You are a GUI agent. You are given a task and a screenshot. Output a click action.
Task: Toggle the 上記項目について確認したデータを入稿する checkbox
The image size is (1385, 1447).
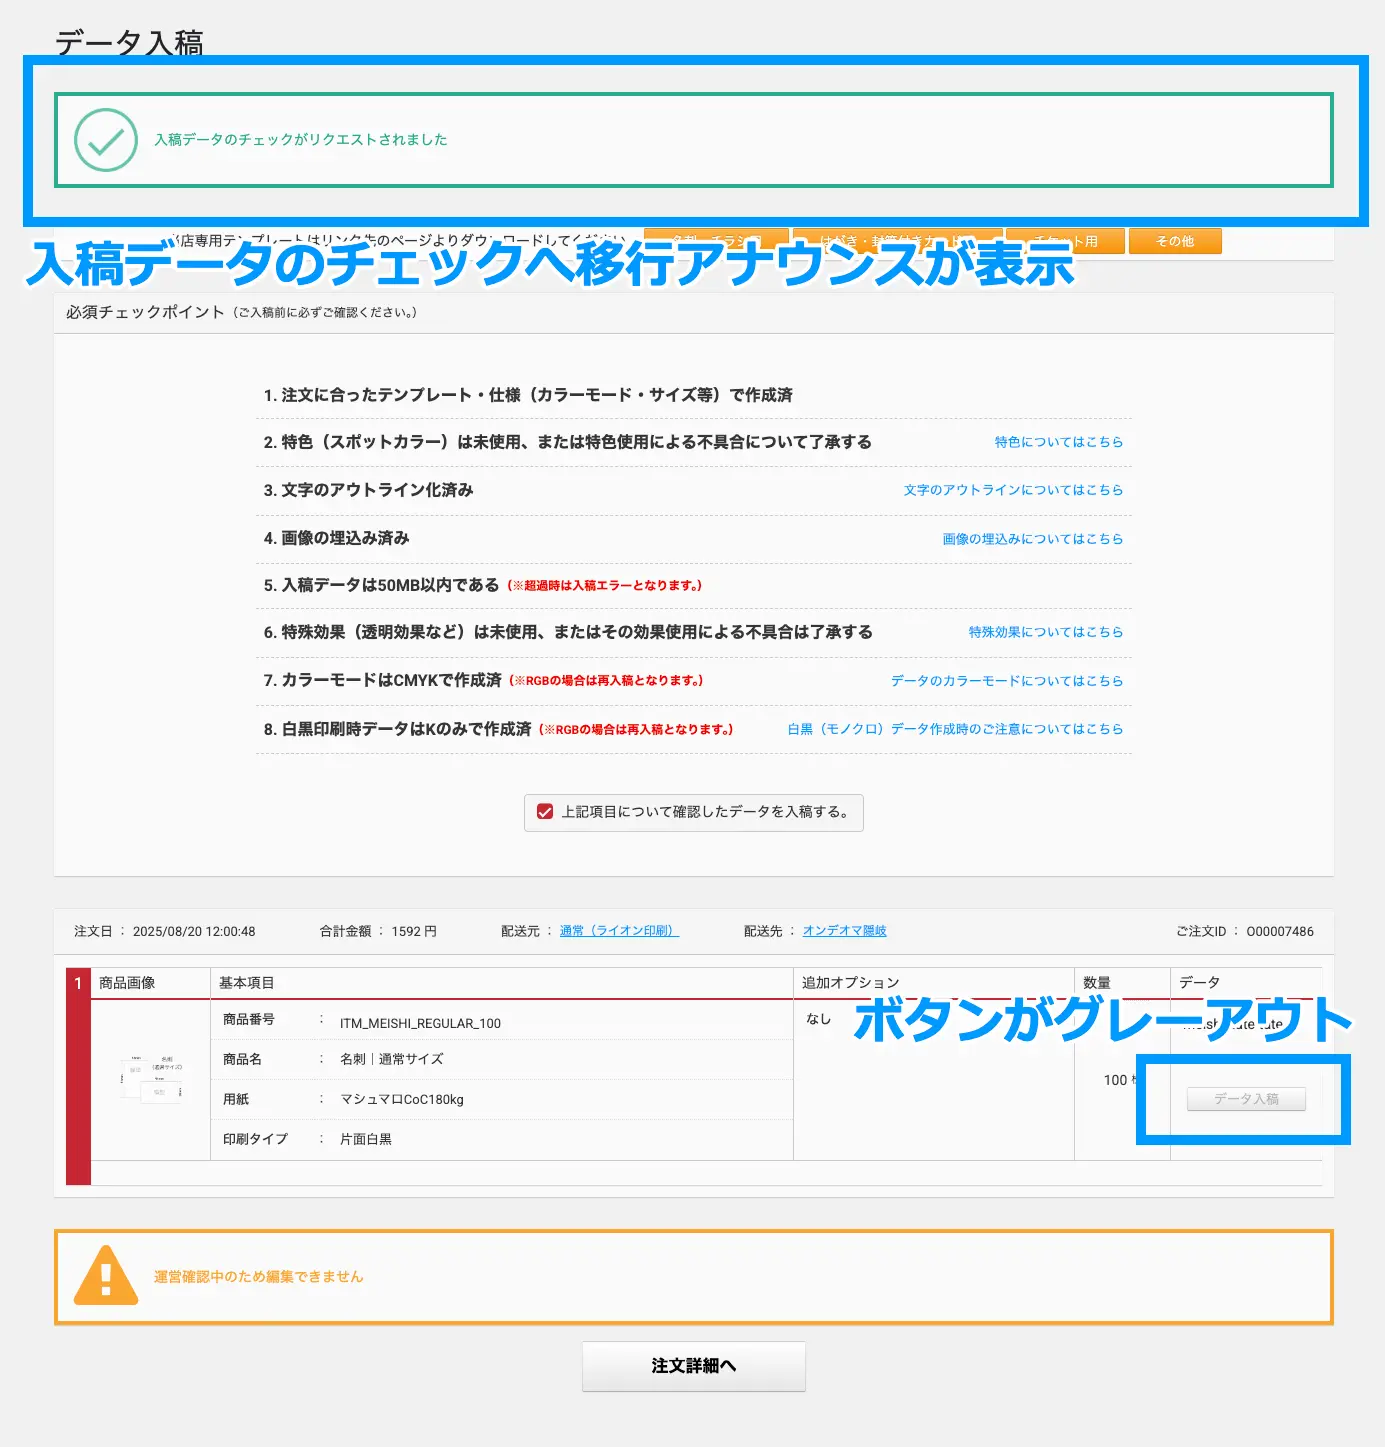point(545,813)
